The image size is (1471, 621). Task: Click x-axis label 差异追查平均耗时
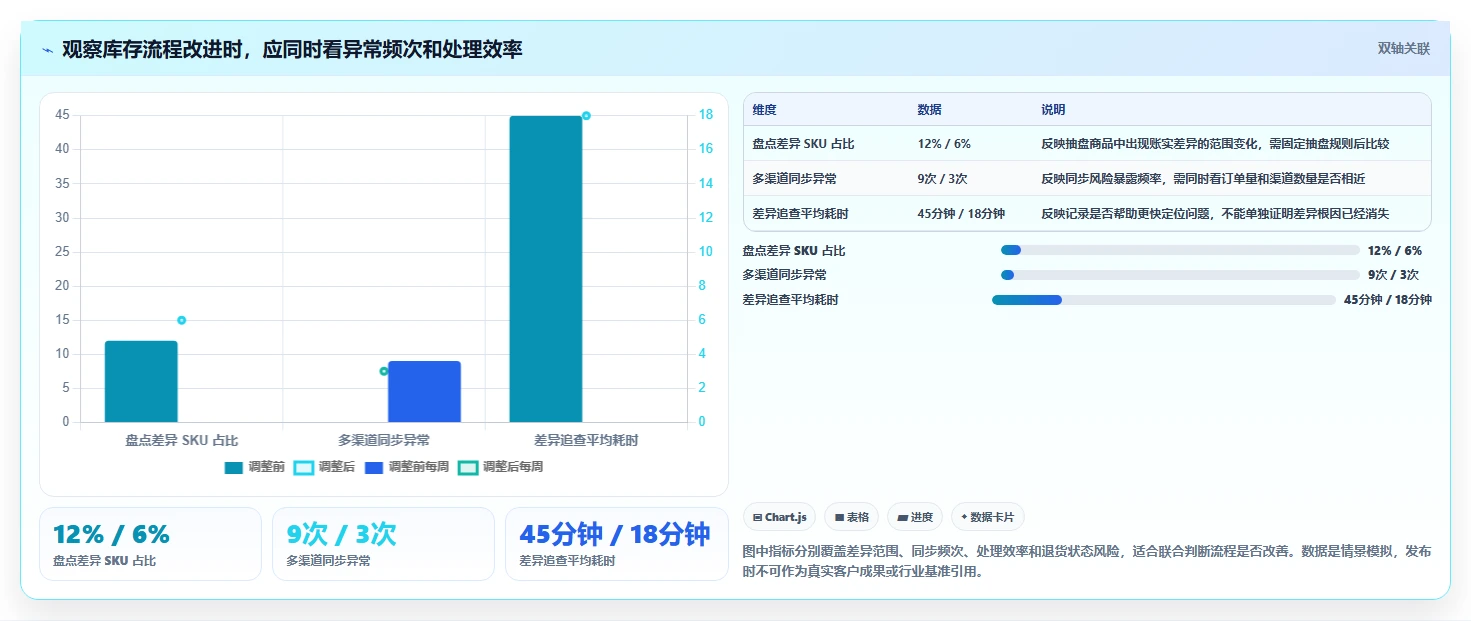click(586, 440)
